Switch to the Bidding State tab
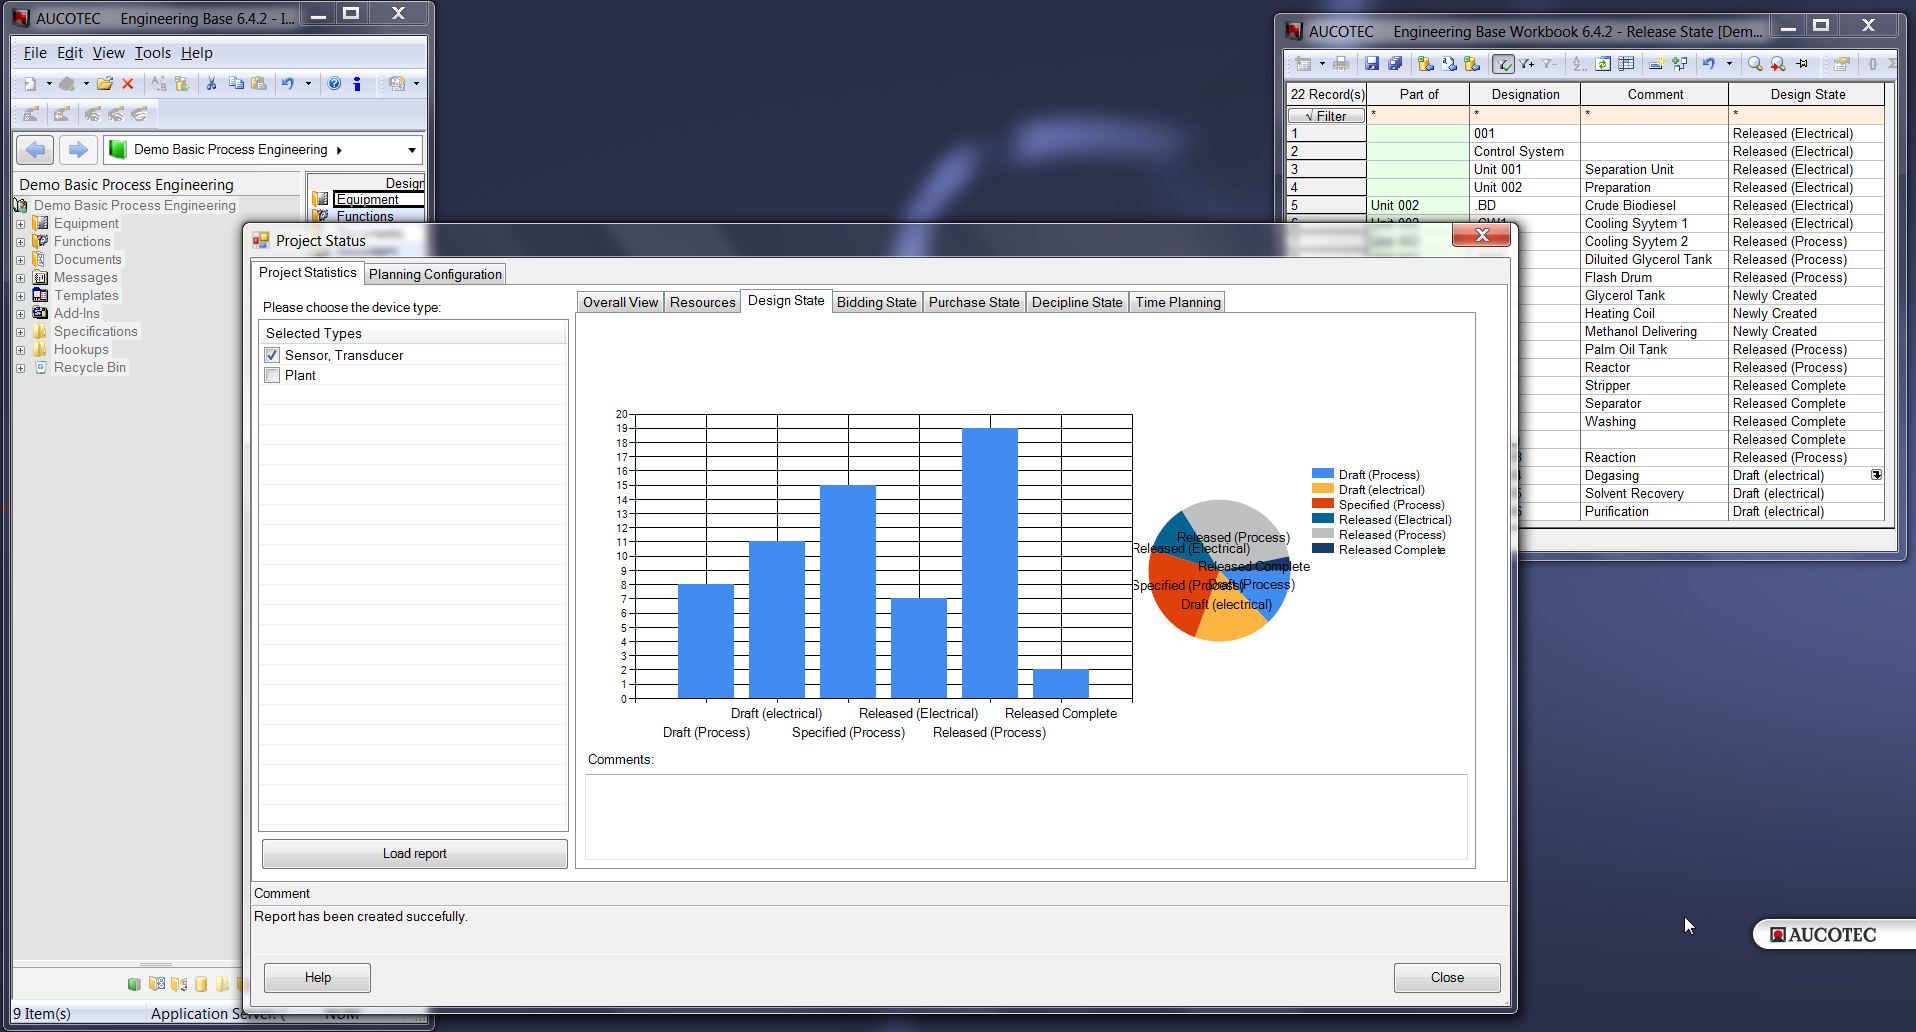The width and height of the screenshot is (1916, 1032). tap(876, 302)
